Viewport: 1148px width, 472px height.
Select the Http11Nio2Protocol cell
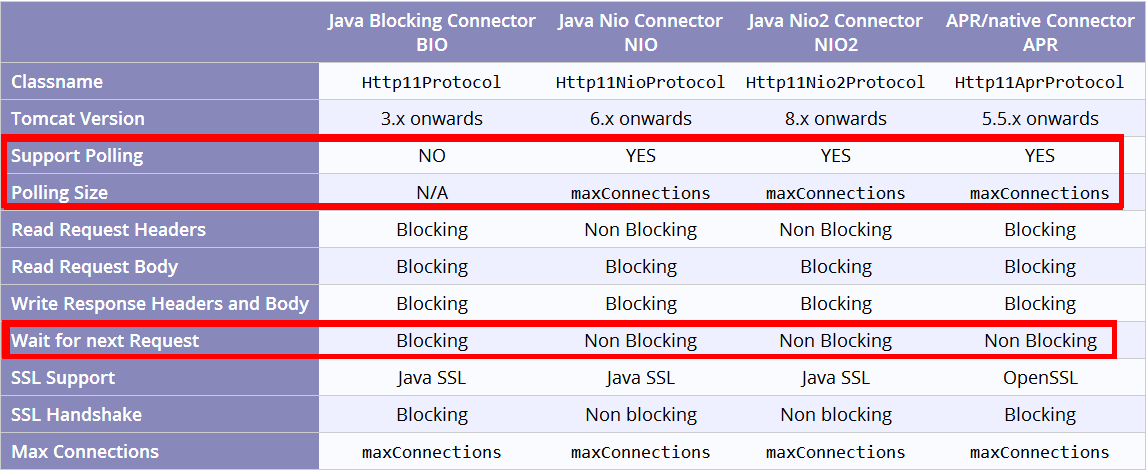coord(835,82)
